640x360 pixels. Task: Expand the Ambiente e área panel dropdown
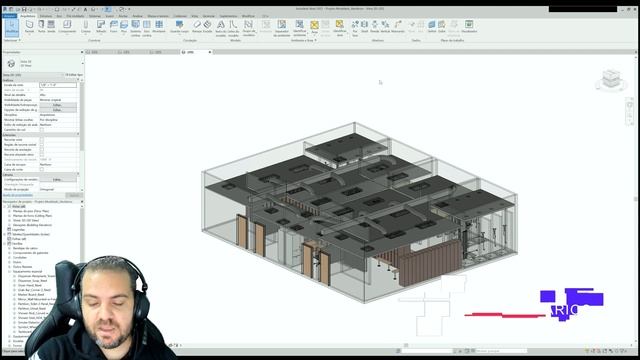303,40
